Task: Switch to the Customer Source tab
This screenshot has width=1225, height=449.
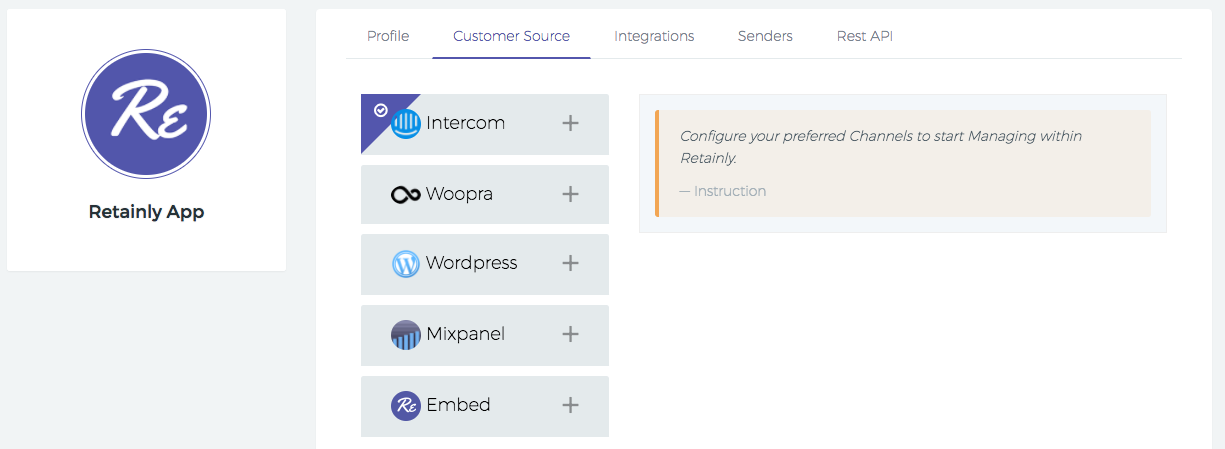Action: (511, 36)
